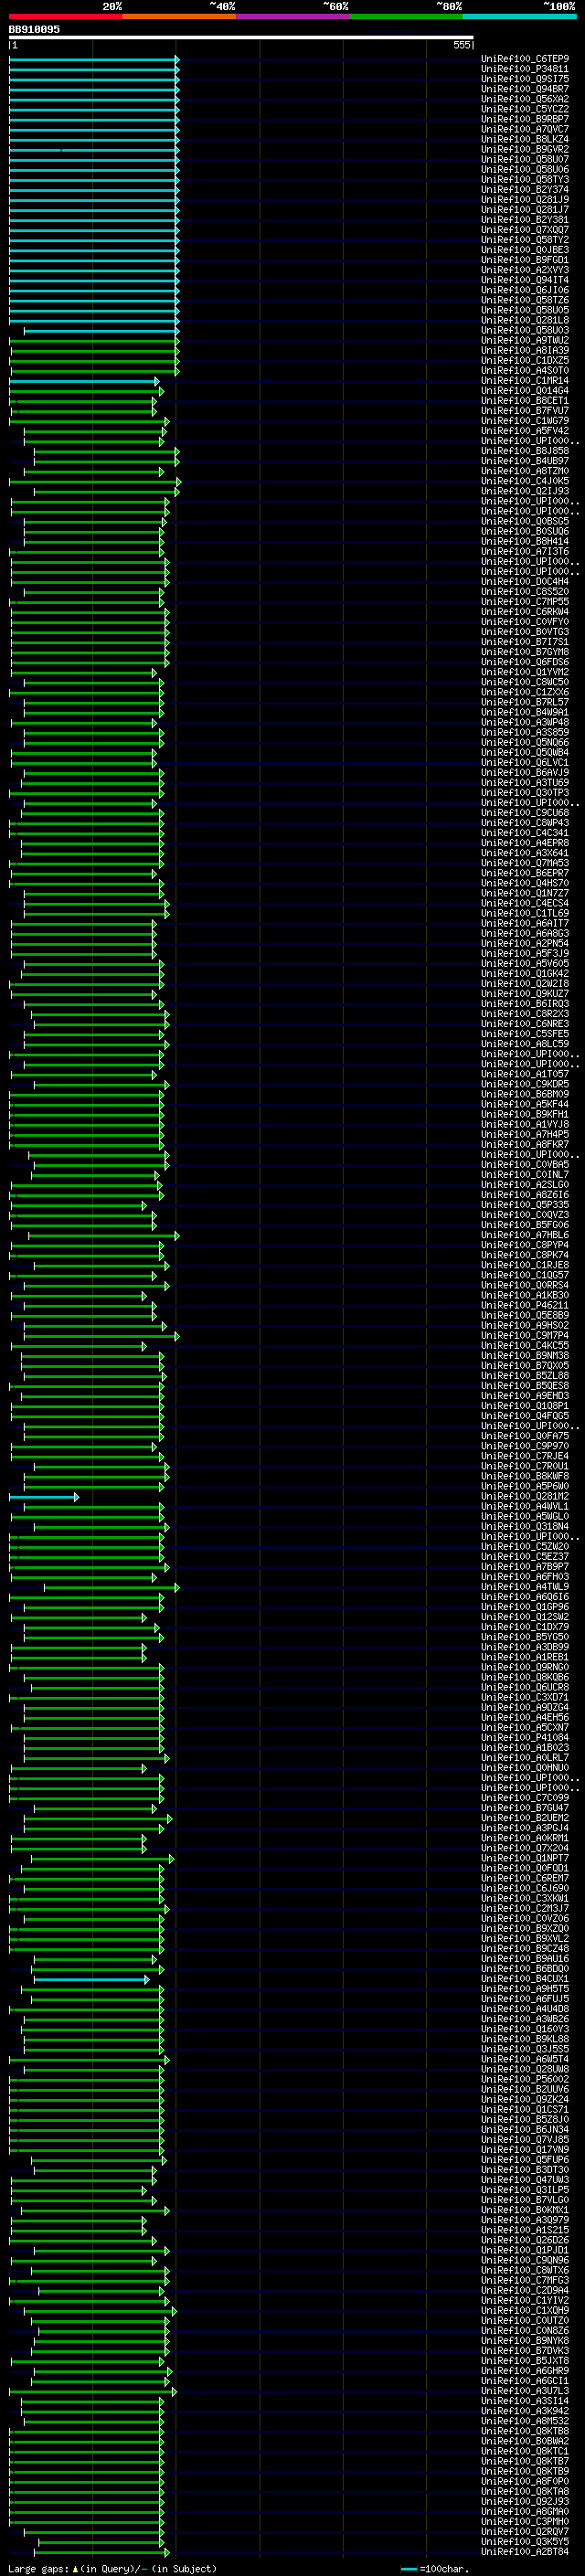Select label UniRef100_Q58U03
This screenshot has height=2576, width=585.
[x=525, y=330]
